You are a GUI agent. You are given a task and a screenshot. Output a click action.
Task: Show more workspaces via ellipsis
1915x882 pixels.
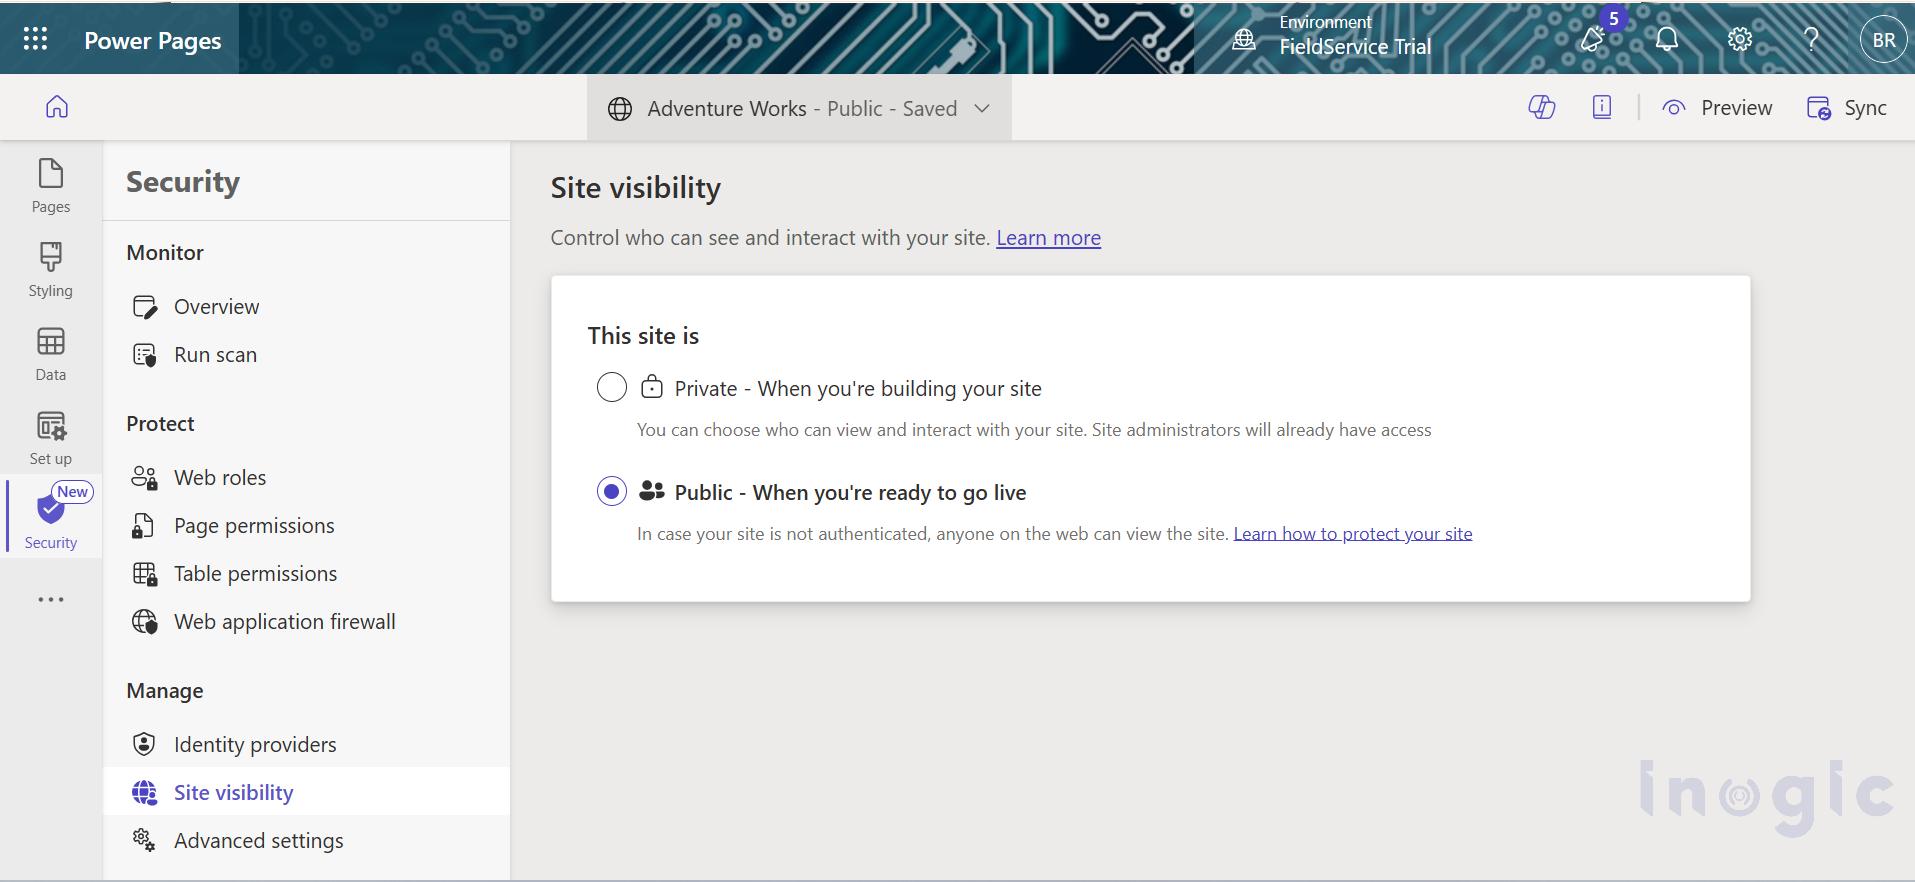click(51, 600)
